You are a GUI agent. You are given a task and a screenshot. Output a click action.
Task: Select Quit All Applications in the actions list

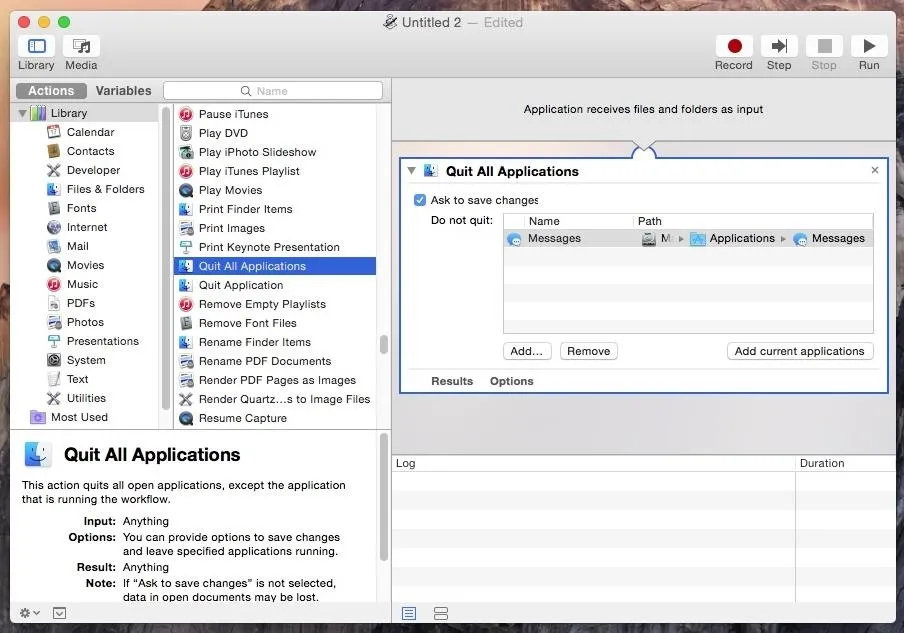tap(274, 266)
